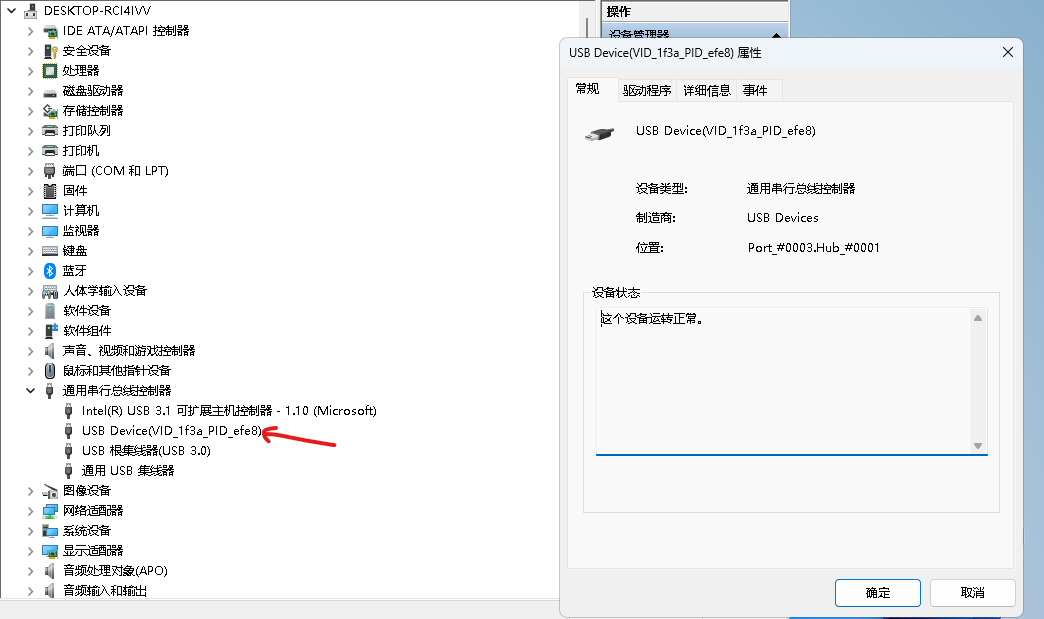Expand the 端口 (COM 和 LPT) category
Image resolution: width=1044 pixels, height=619 pixels.
tap(30, 171)
